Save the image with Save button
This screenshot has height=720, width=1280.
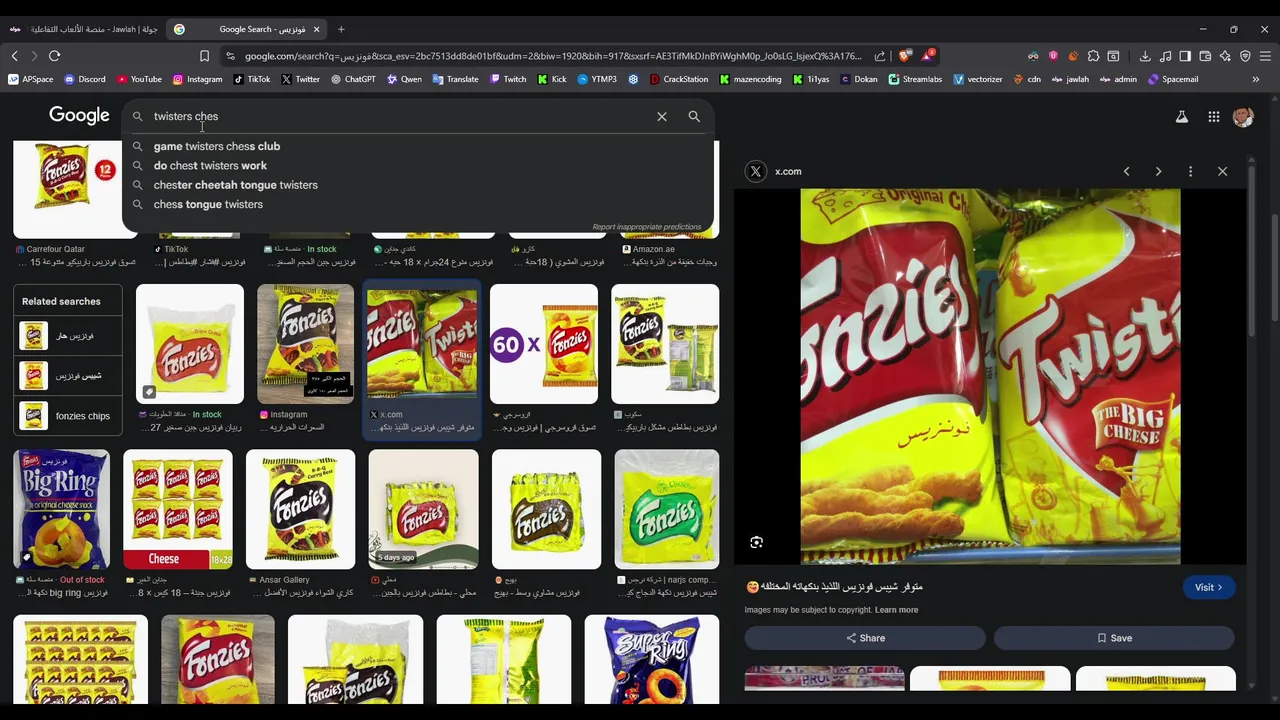(x=1114, y=638)
